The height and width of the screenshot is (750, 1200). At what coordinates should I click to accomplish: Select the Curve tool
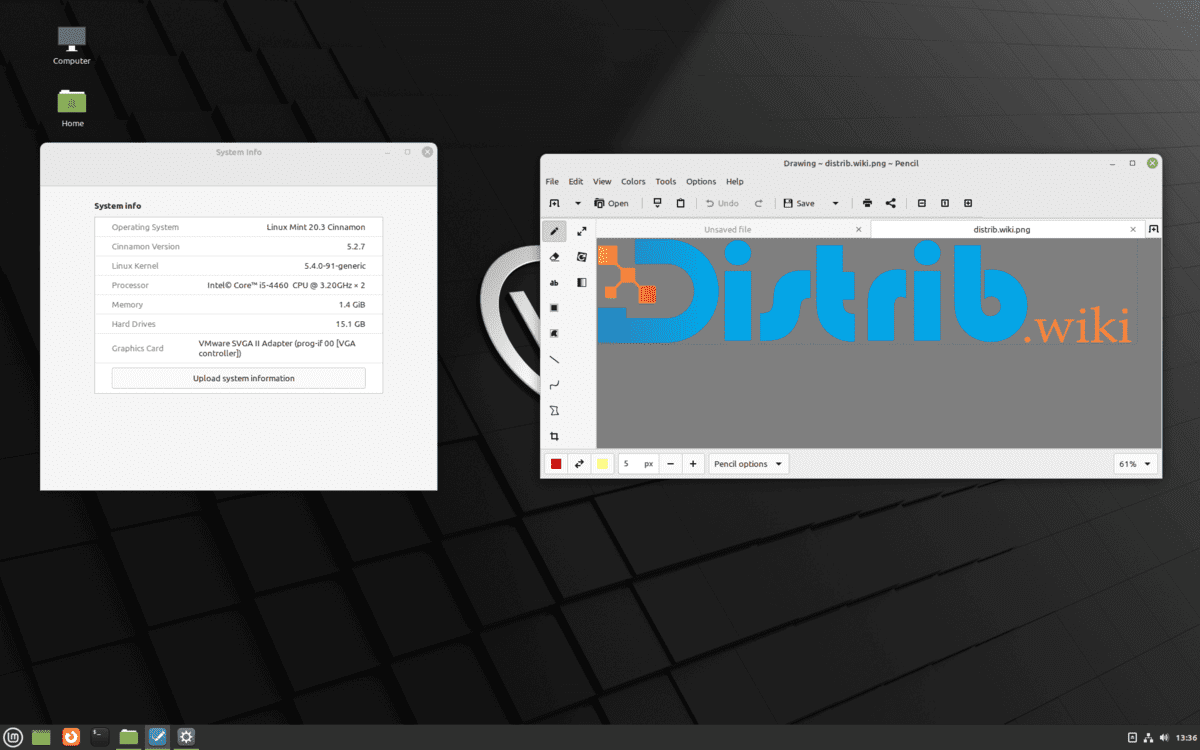pyautogui.click(x=554, y=385)
